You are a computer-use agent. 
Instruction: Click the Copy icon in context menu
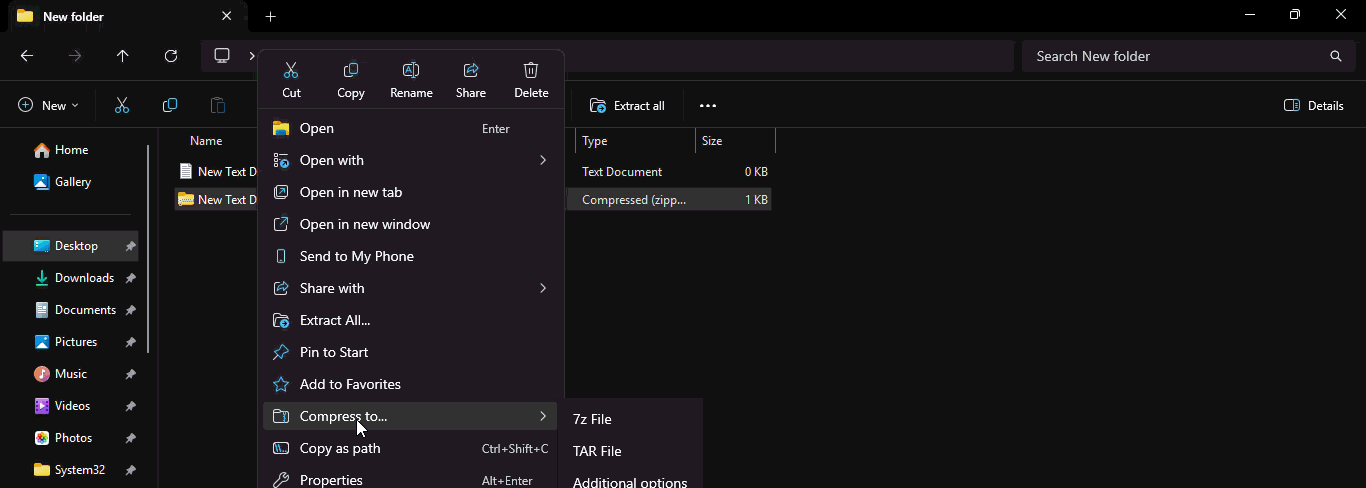[351, 70]
